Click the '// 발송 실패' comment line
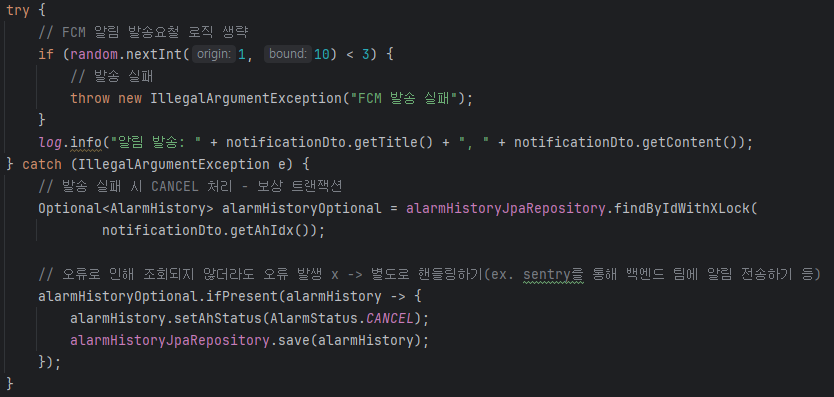 pyautogui.click(x=112, y=76)
